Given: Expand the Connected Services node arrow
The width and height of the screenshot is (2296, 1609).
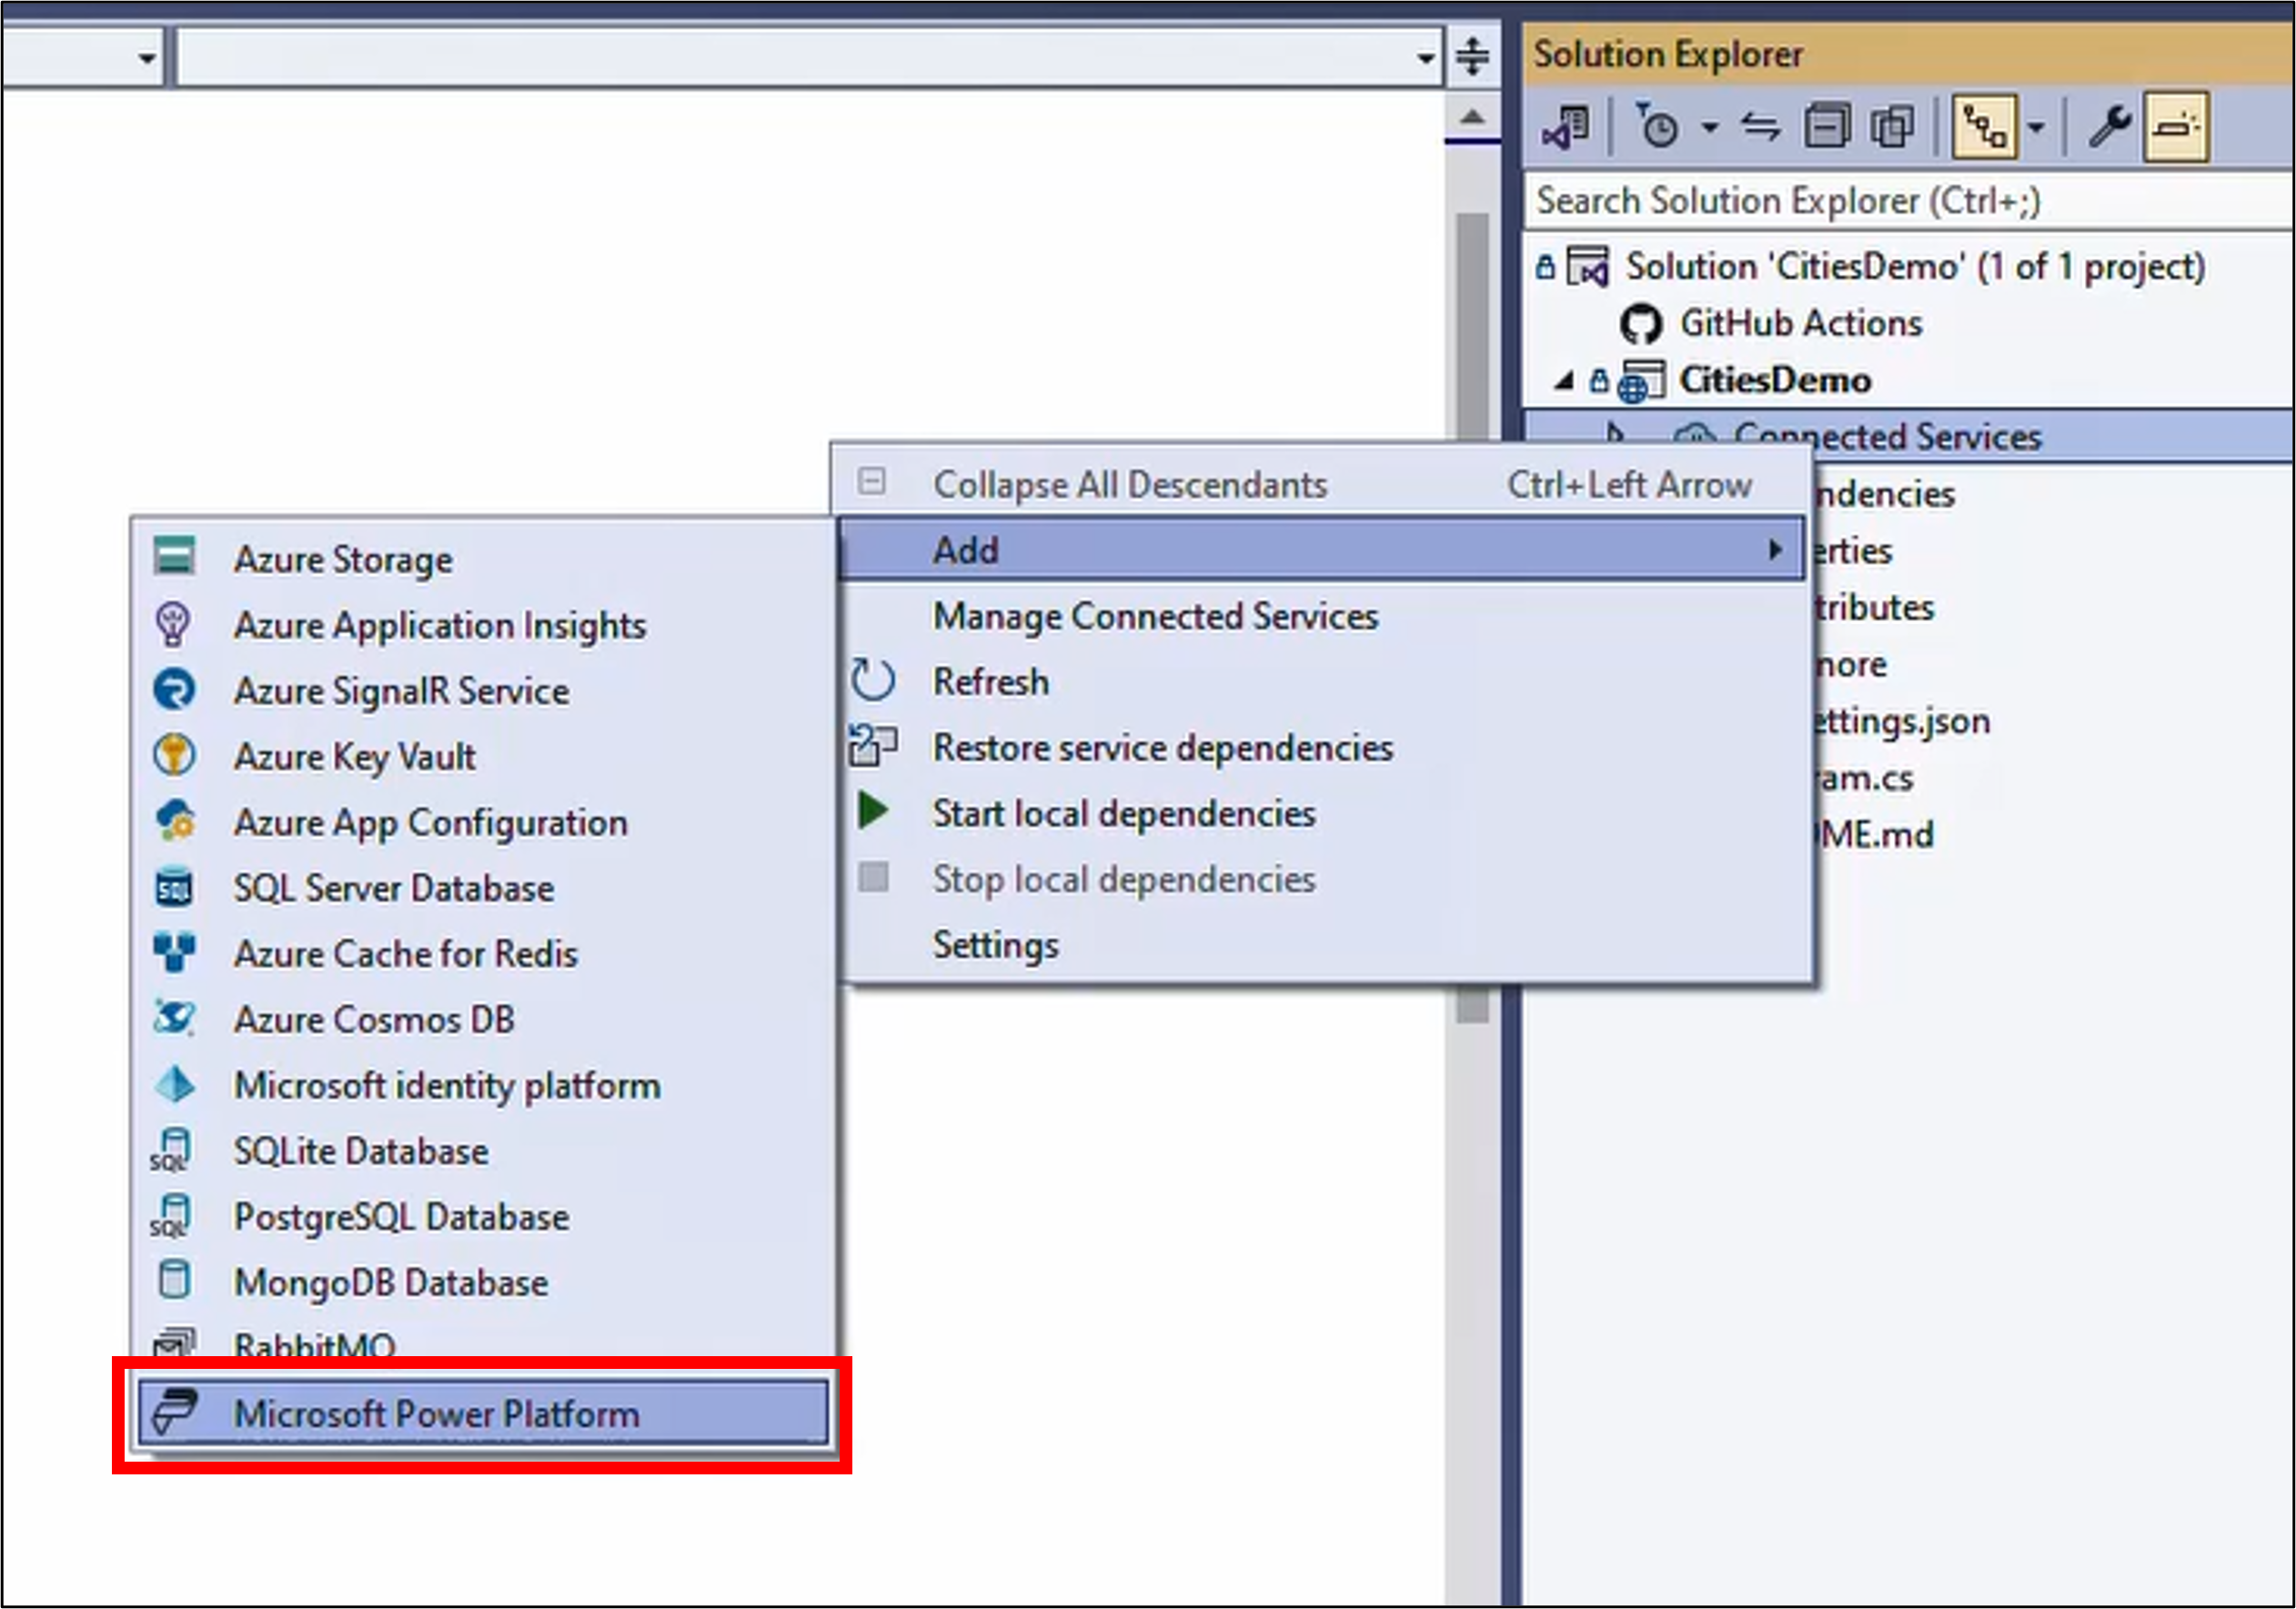Looking at the screenshot, I should coord(1614,433).
